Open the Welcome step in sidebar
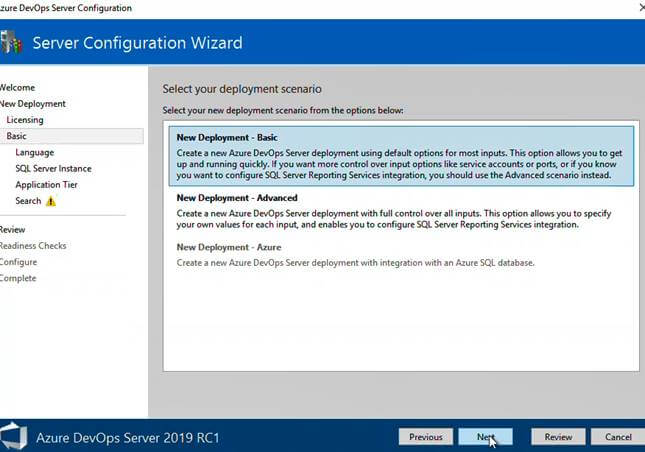The image size is (645, 452). [17, 88]
